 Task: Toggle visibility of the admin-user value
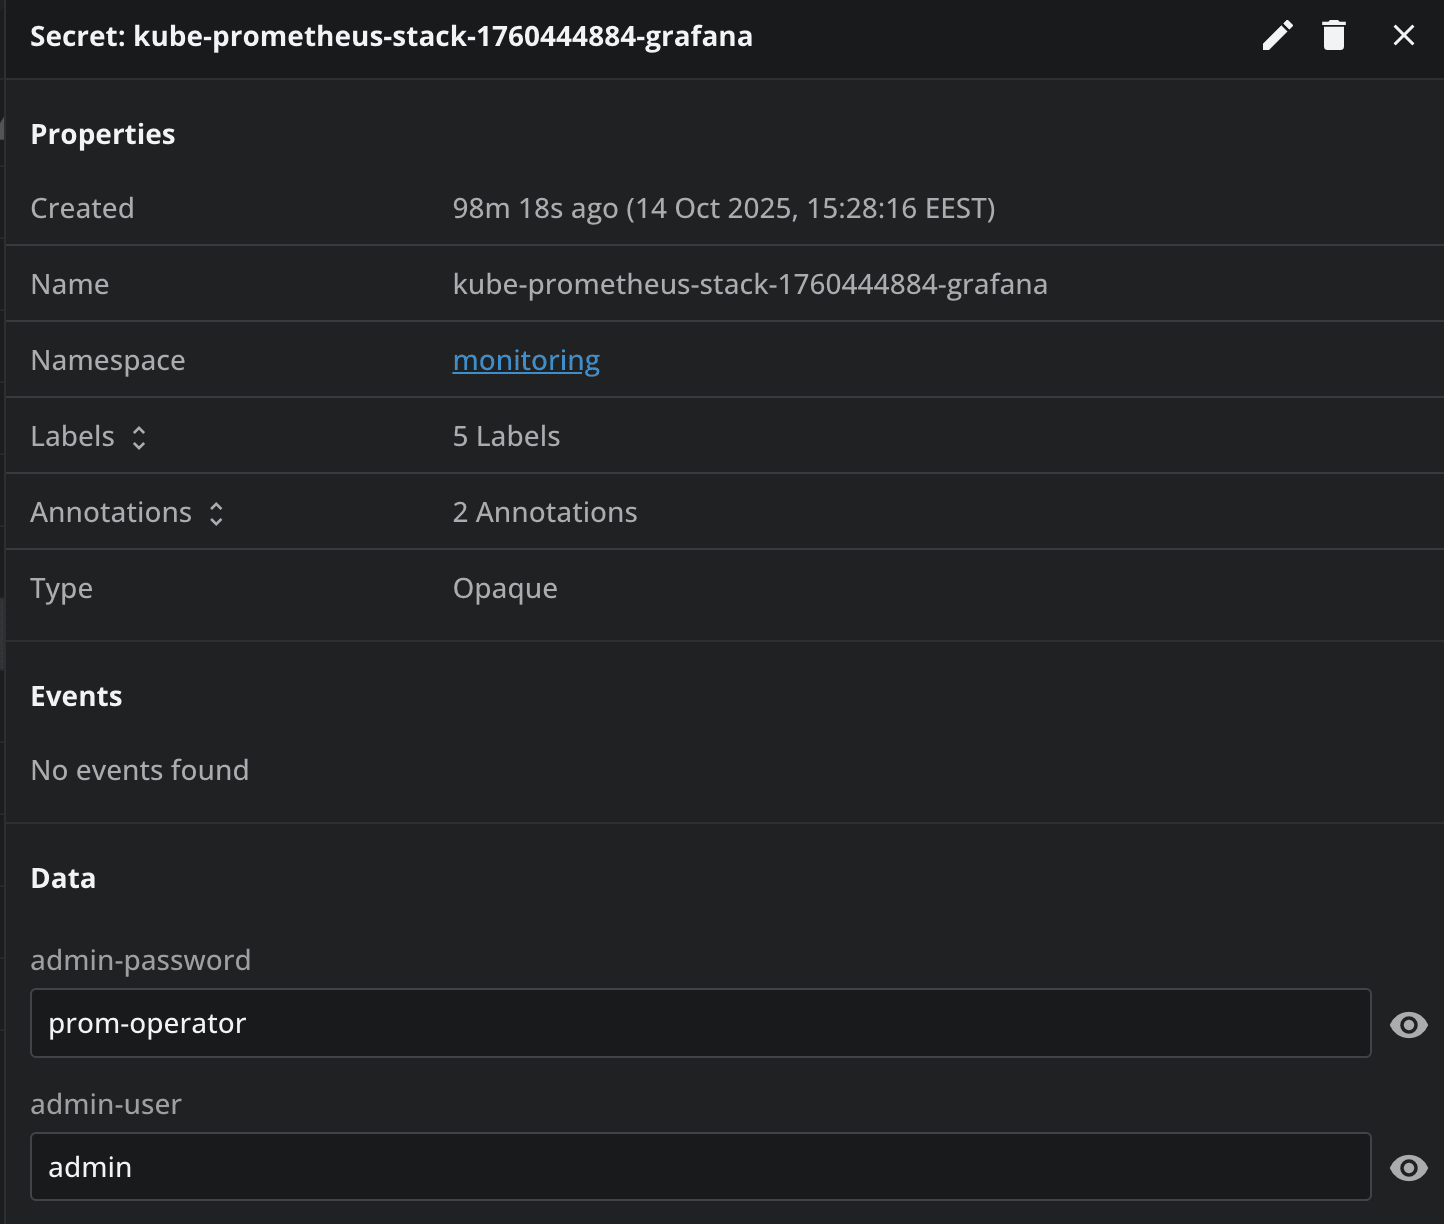pyautogui.click(x=1408, y=1167)
